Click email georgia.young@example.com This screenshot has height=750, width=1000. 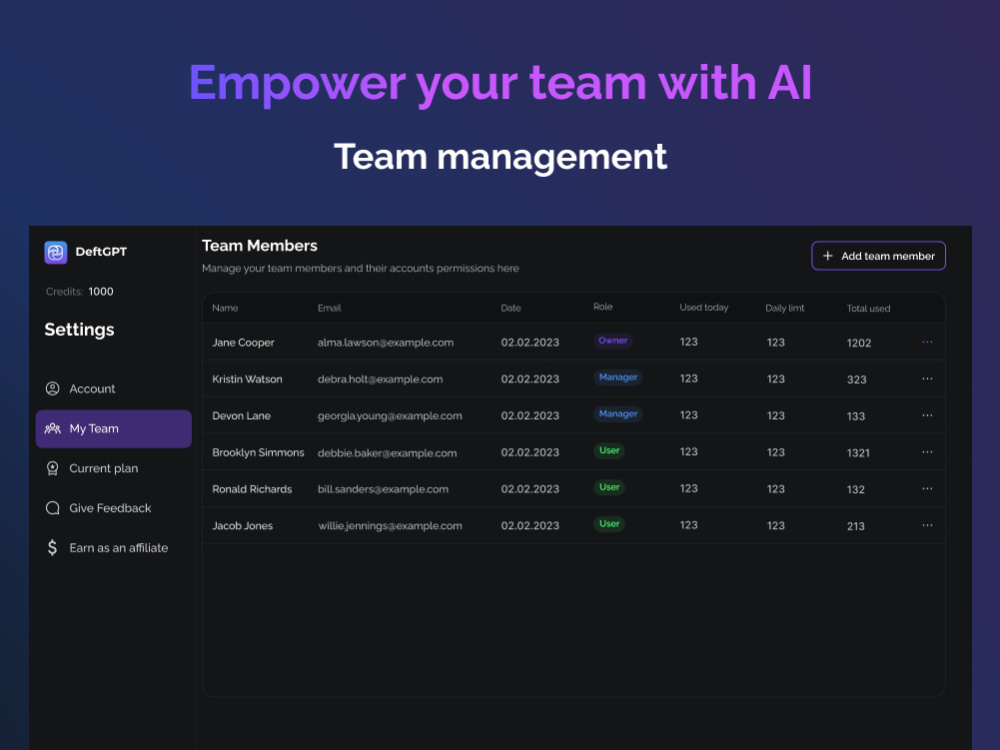pyautogui.click(x=390, y=416)
